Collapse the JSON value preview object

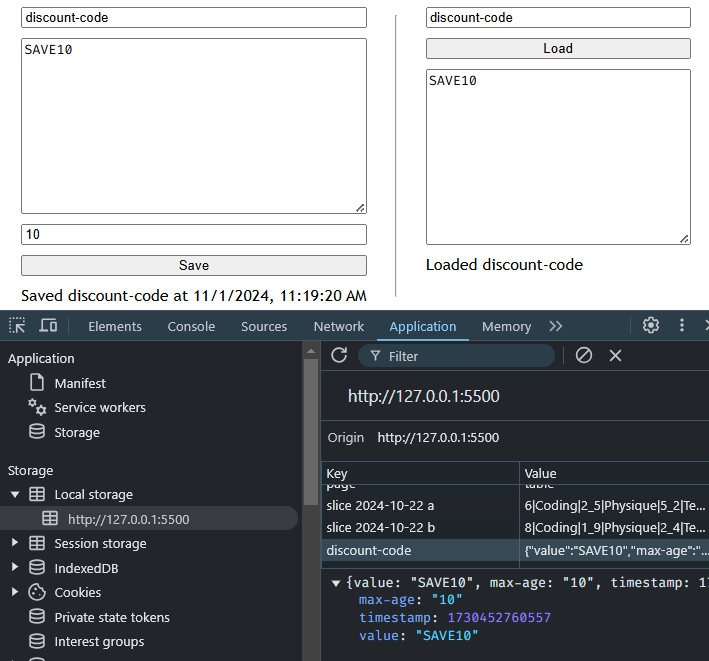tap(336, 583)
